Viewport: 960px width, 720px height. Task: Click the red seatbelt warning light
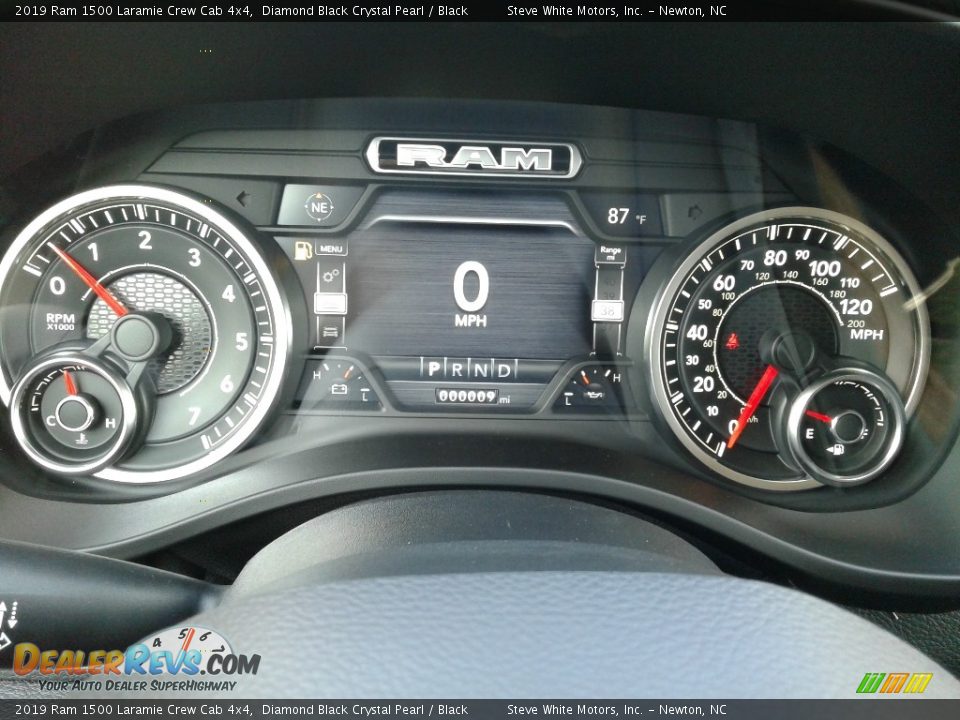coord(733,341)
